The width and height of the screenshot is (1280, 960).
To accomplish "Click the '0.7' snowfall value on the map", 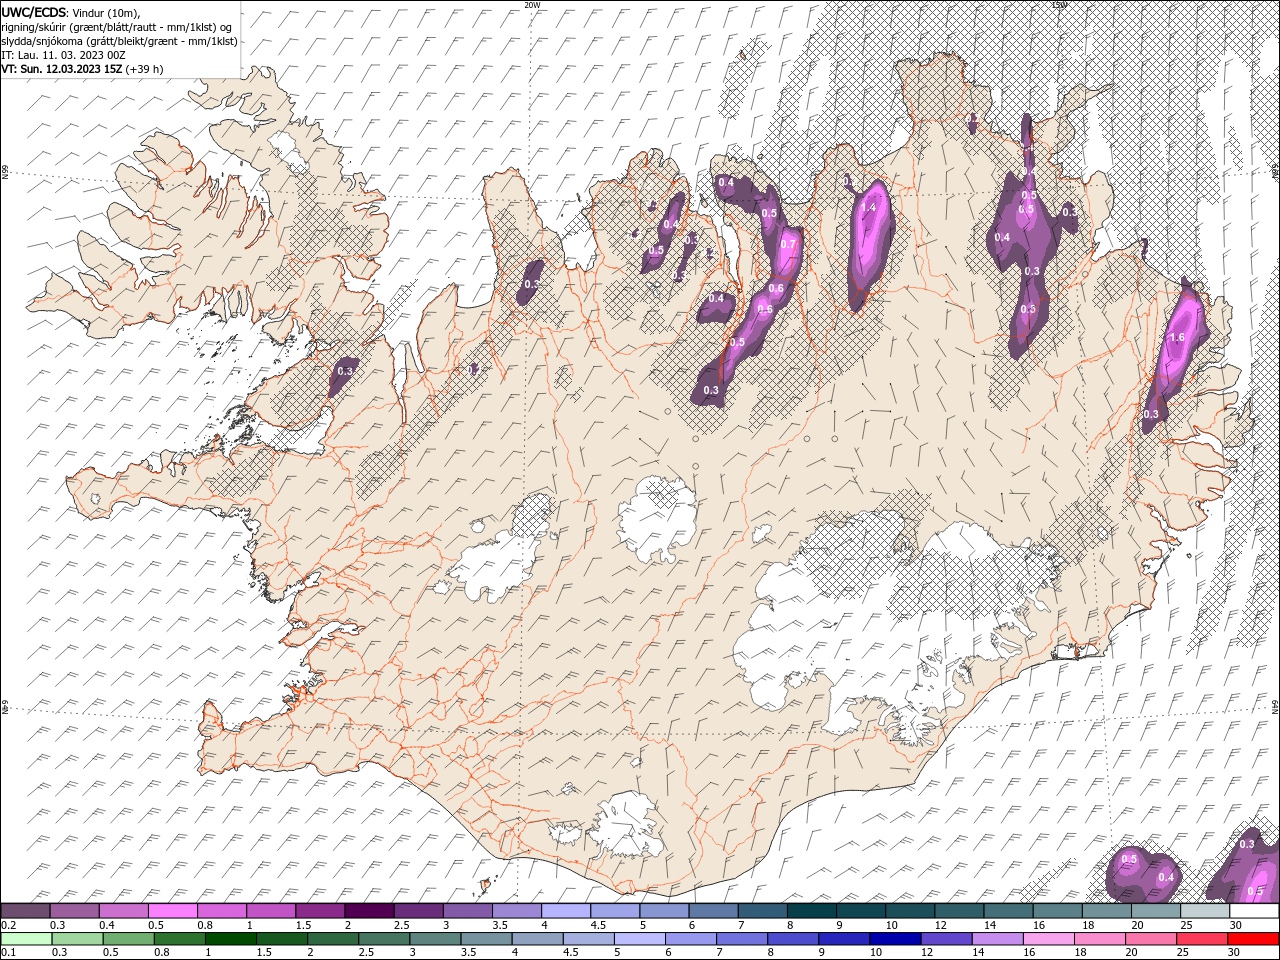I will click(787, 244).
